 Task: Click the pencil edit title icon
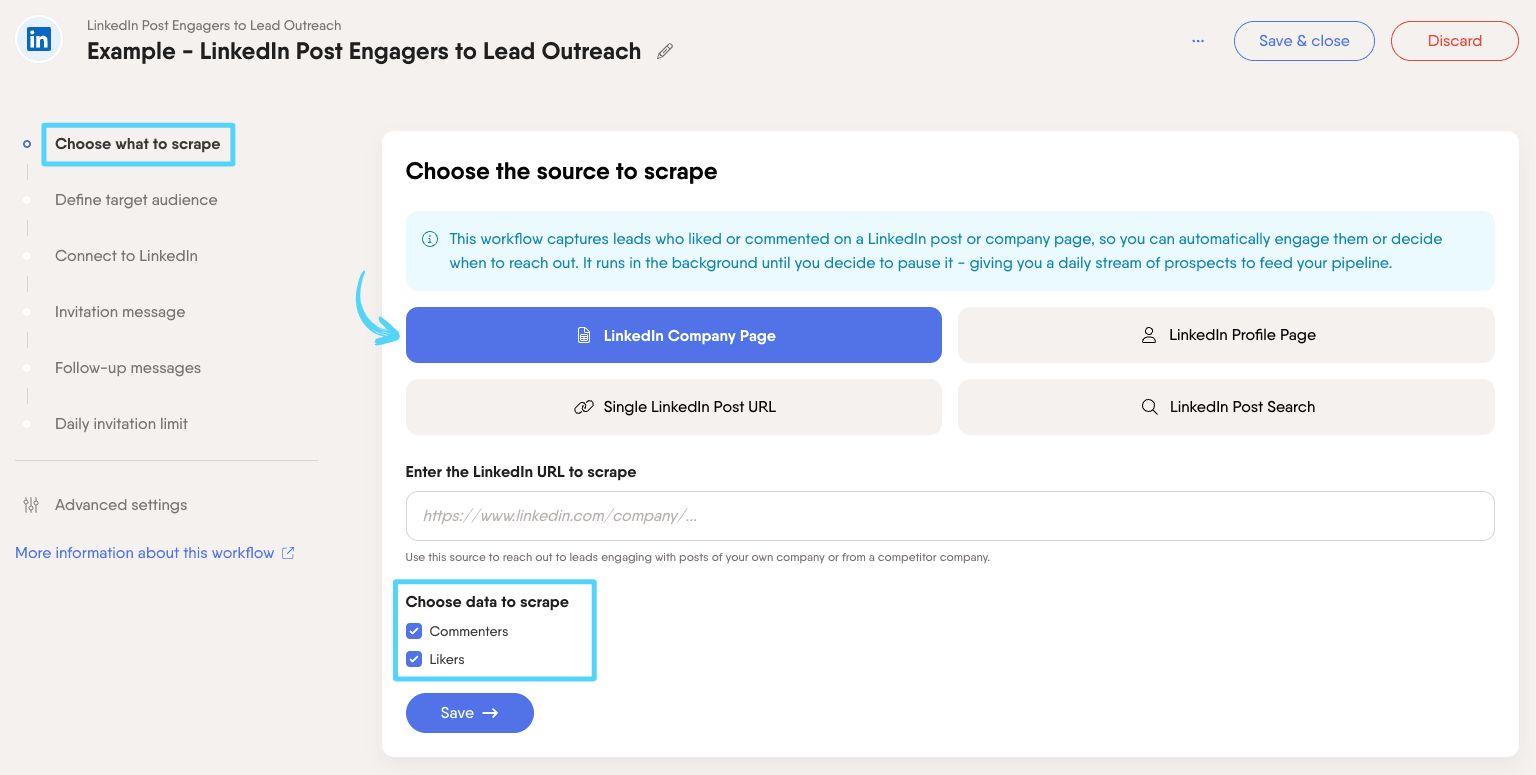[x=665, y=51]
